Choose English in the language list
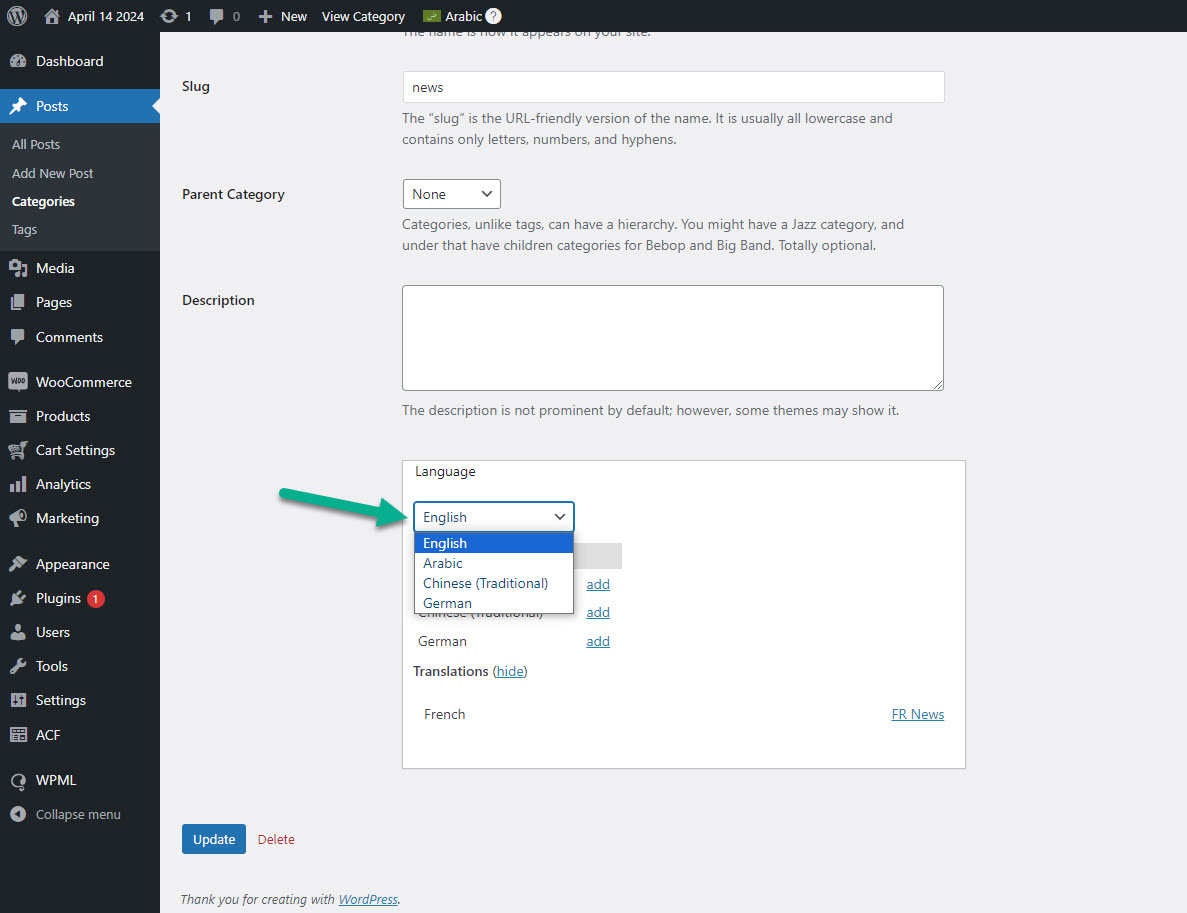 494,543
